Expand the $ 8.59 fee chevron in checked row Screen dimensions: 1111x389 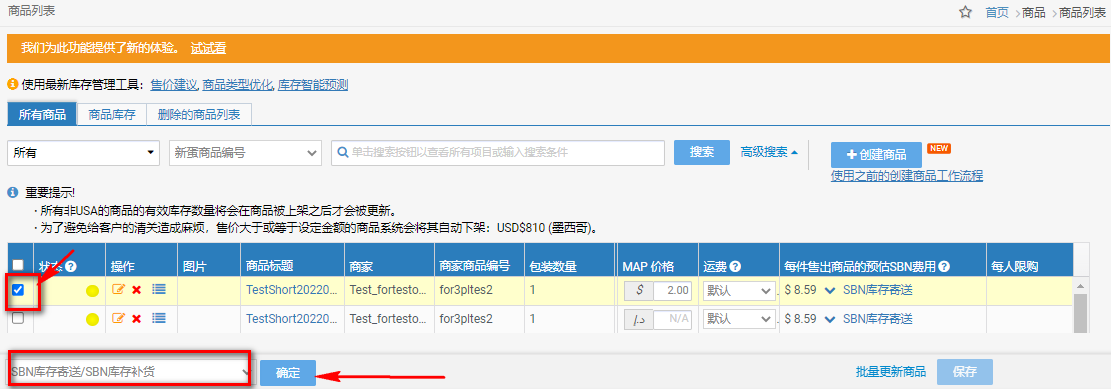click(x=830, y=291)
